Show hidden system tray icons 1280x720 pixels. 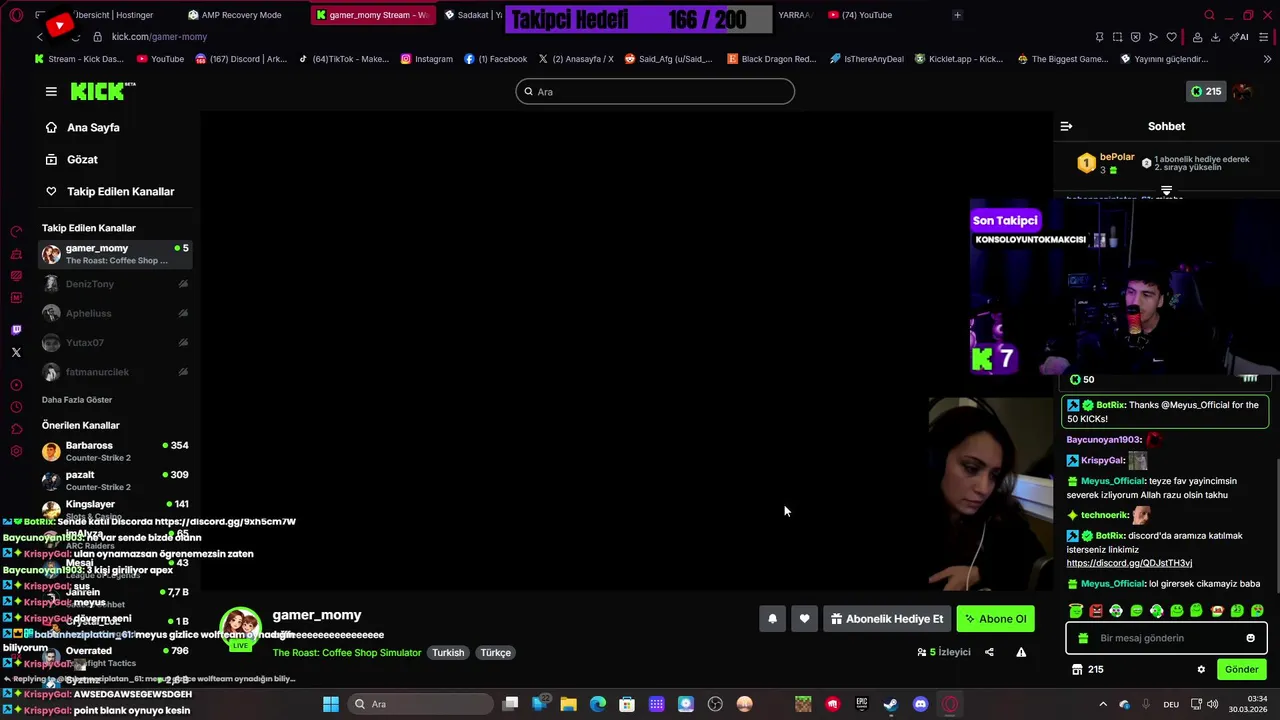[x=1103, y=704]
